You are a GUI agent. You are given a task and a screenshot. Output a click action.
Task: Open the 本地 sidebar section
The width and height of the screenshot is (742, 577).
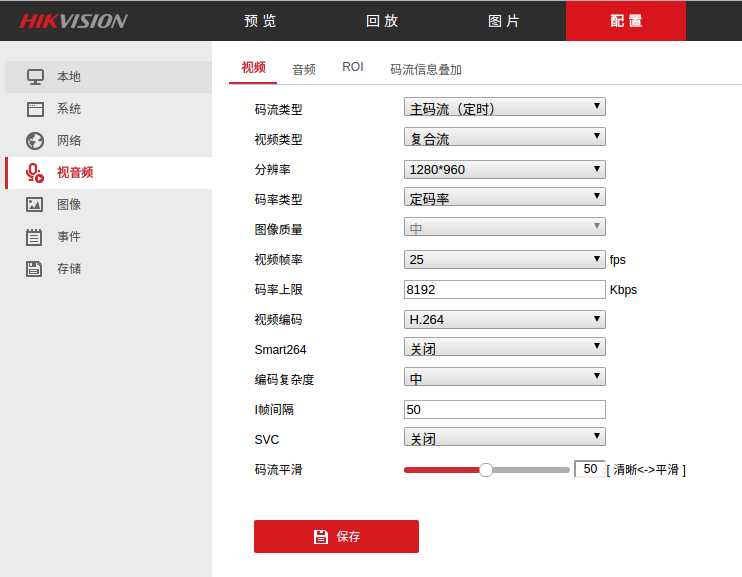pyautogui.click(x=108, y=77)
